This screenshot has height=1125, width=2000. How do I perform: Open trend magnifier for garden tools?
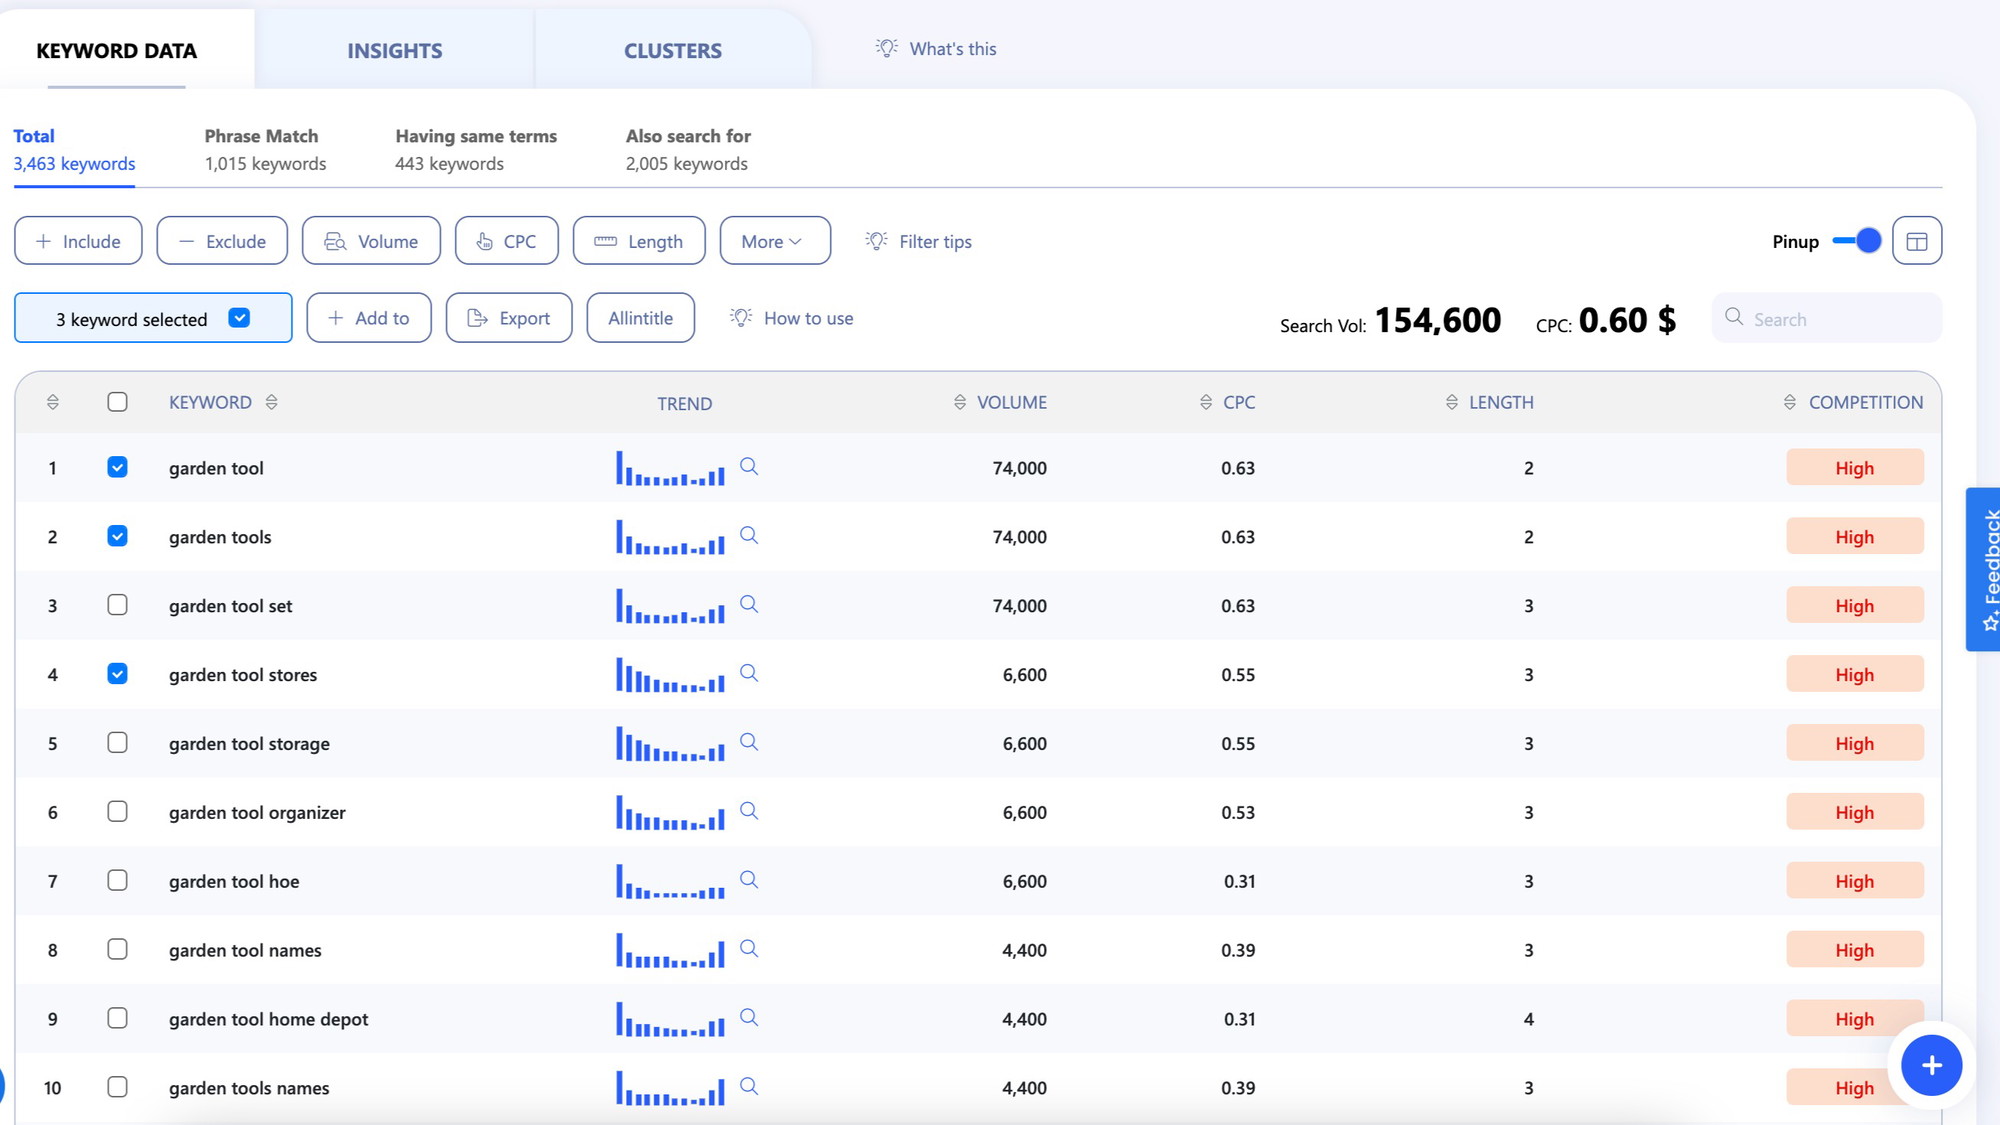pyautogui.click(x=749, y=535)
